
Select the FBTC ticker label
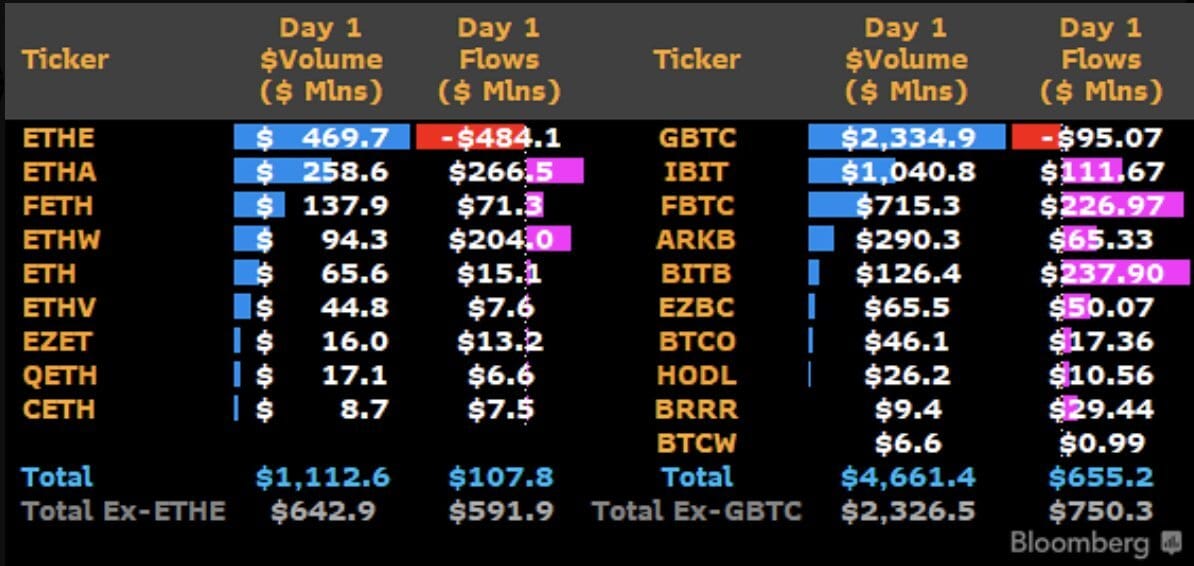click(698, 206)
